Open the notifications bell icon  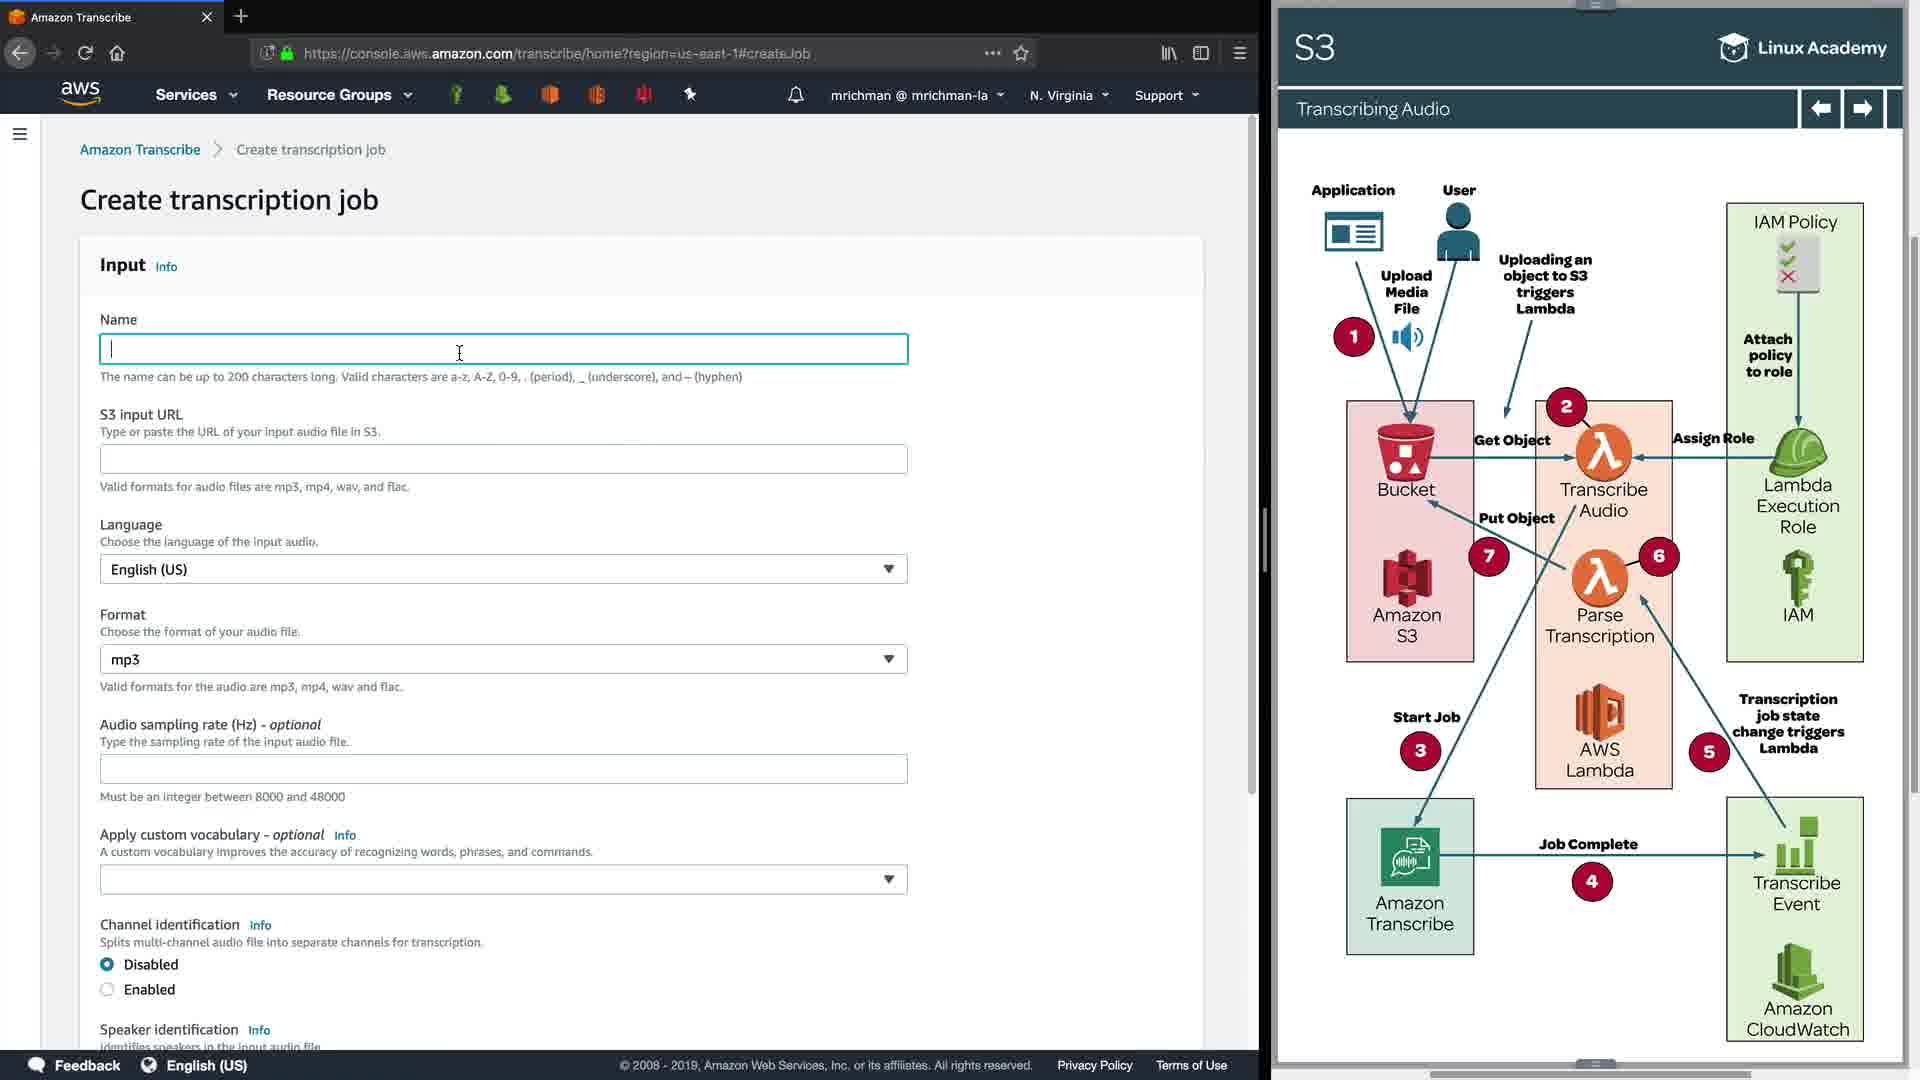795,95
